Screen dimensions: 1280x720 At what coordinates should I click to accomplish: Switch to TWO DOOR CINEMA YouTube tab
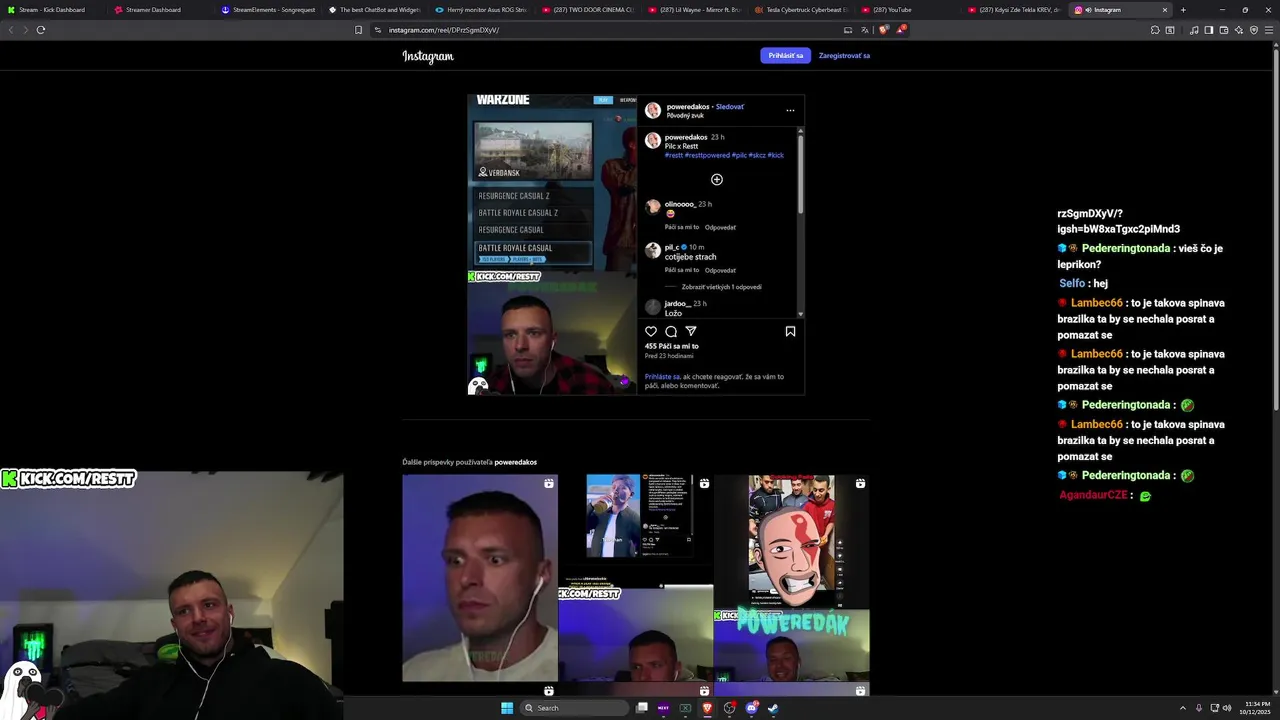pyautogui.click(x=588, y=10)
